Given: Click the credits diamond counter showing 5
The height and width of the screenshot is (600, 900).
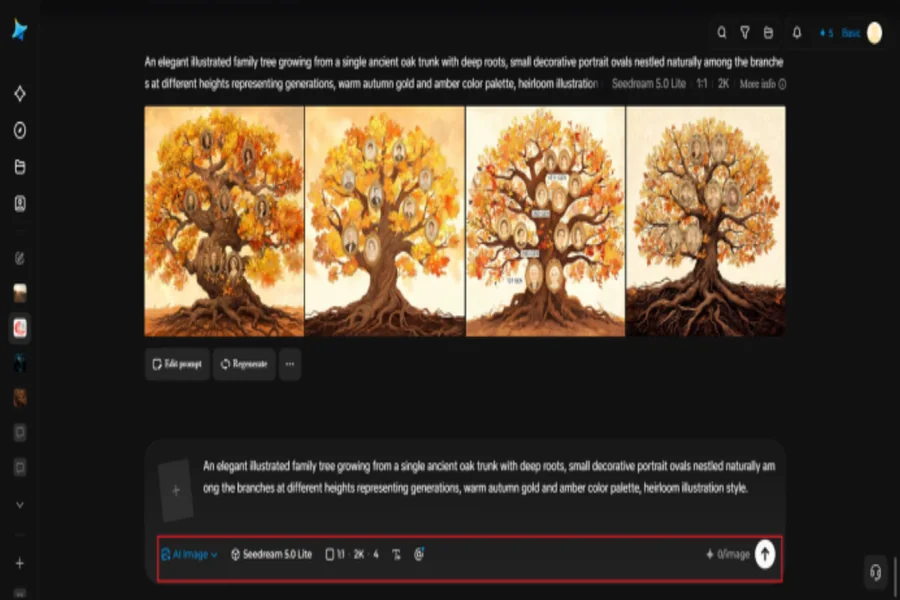Looking at the screenshot, I should pos(827,33).
